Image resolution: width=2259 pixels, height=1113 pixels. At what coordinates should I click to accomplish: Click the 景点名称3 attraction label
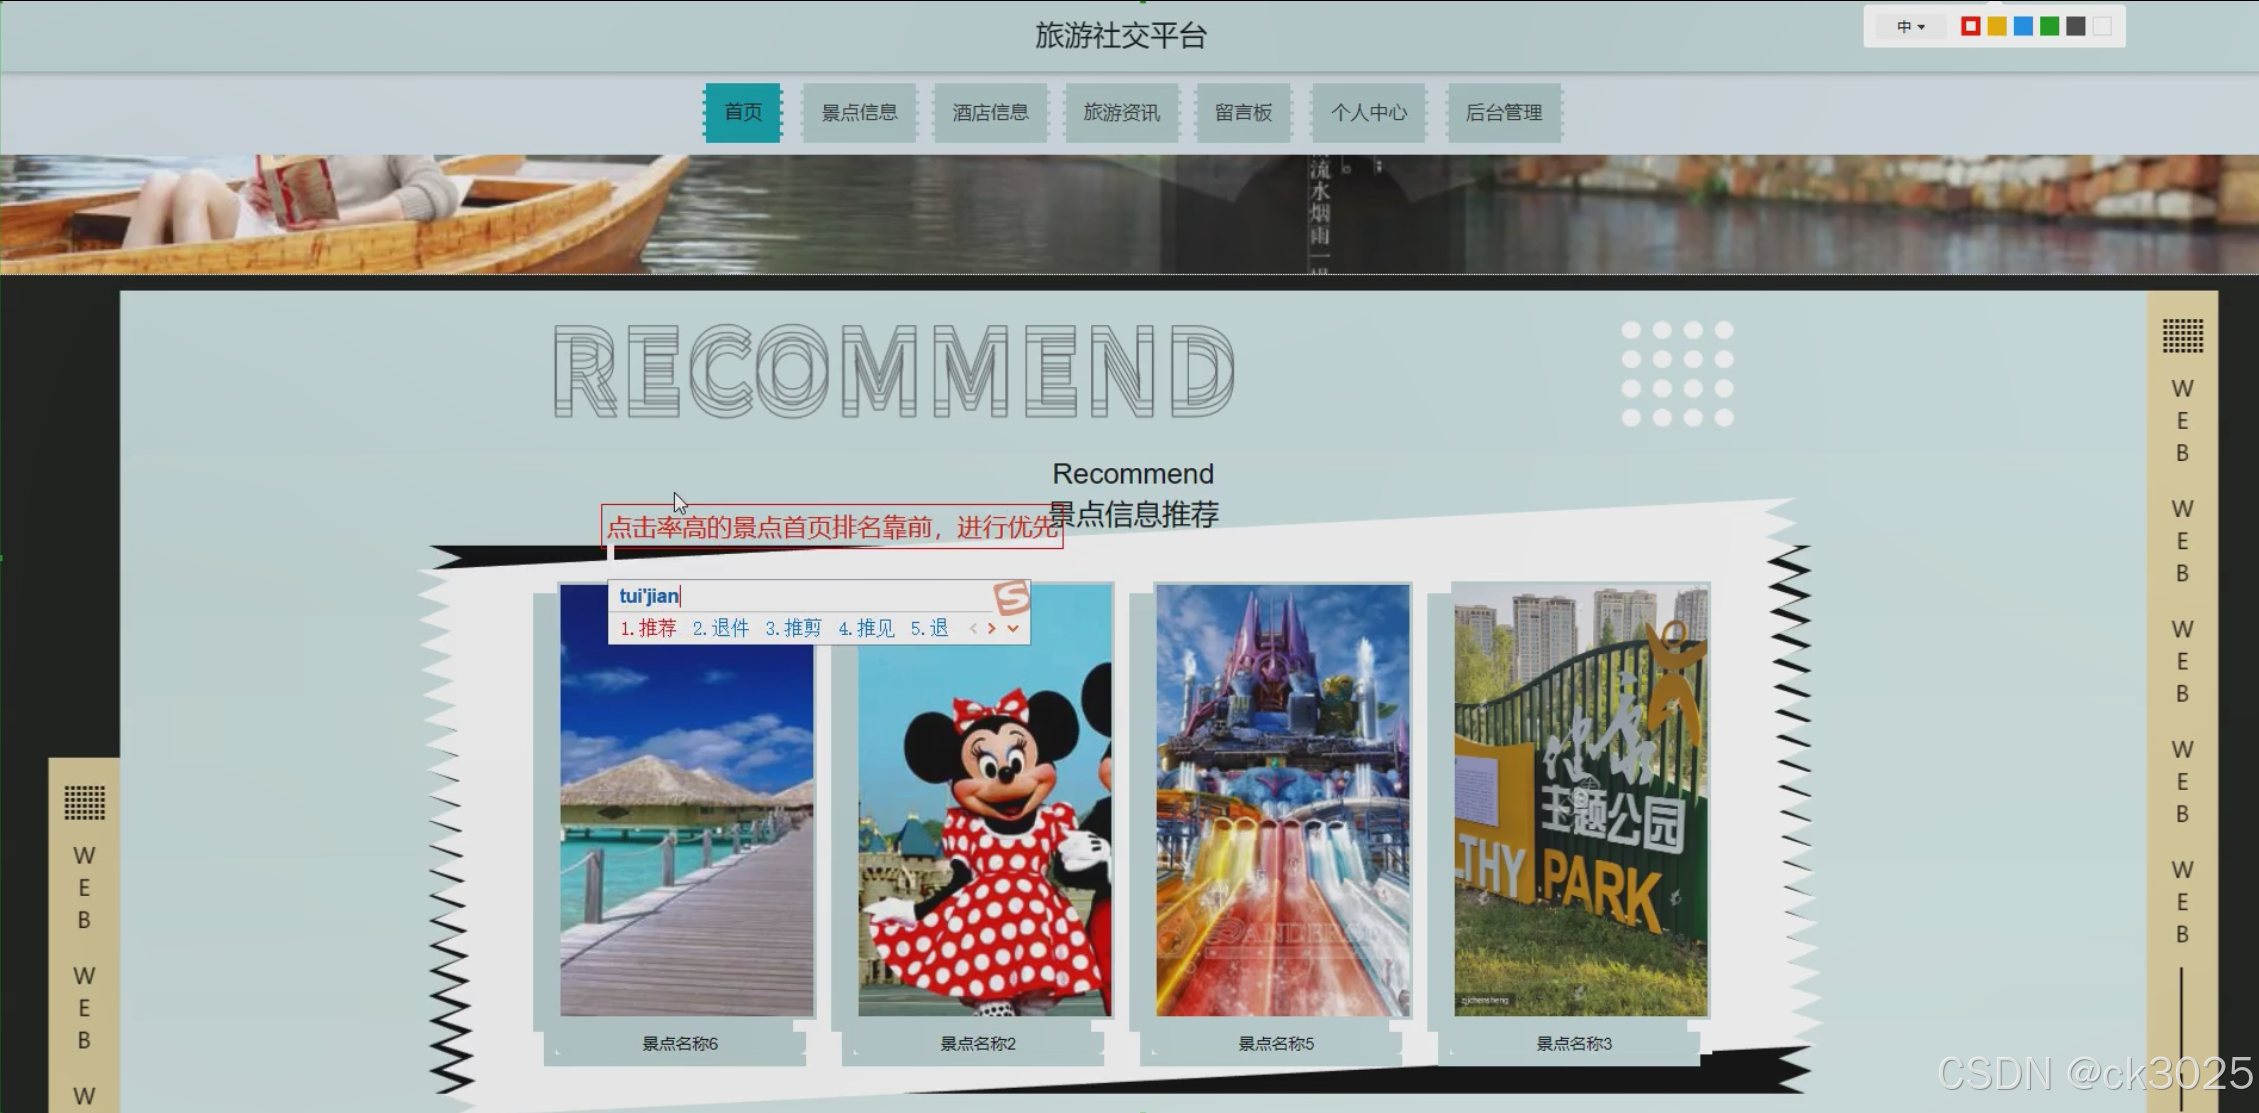point(1573,1044)
